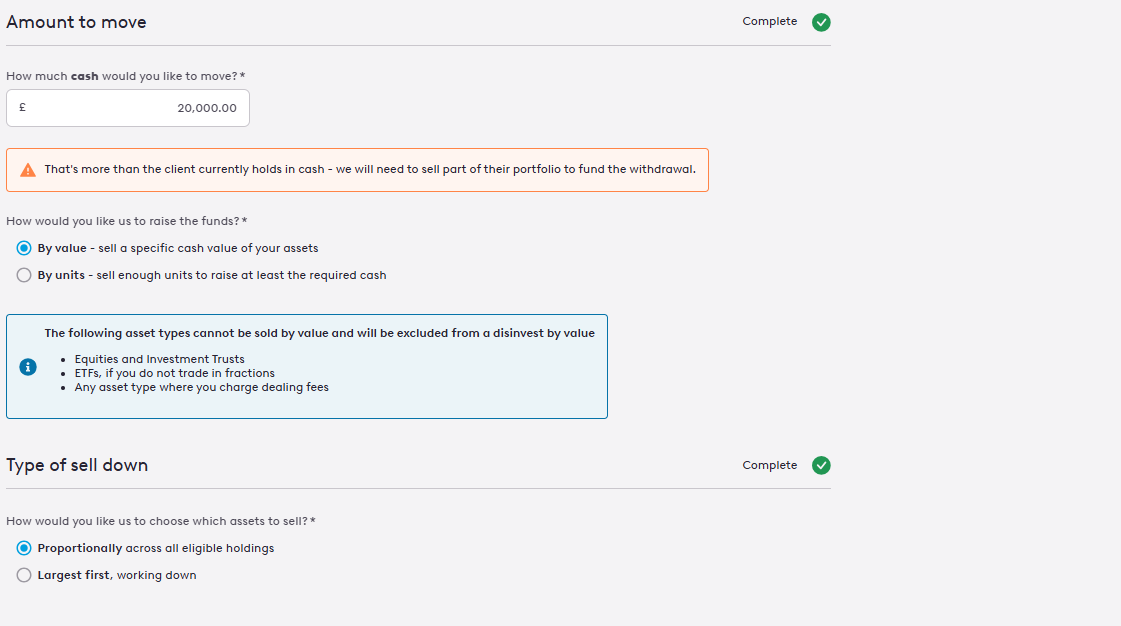The image size is (1121, 626).
Task: Choose Largest first, working down option
Action: click(x=24, y=575)
